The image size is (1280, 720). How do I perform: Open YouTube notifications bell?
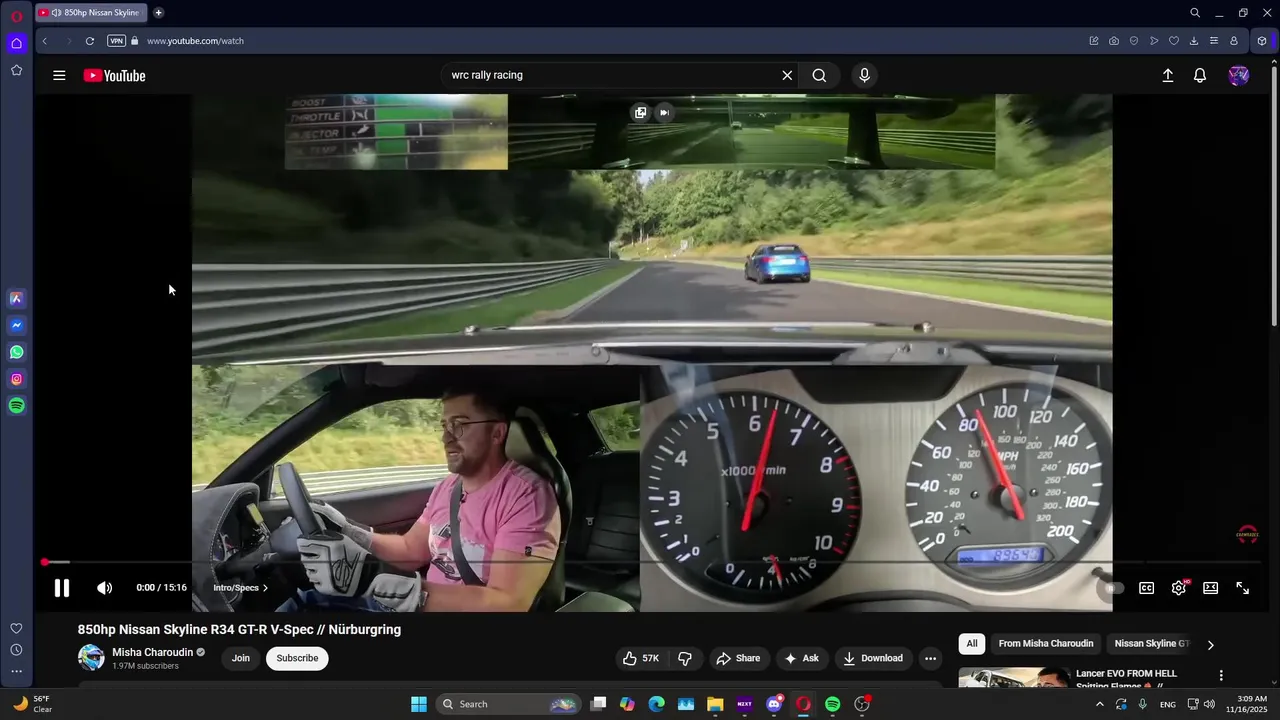[x=1200, y=75]
